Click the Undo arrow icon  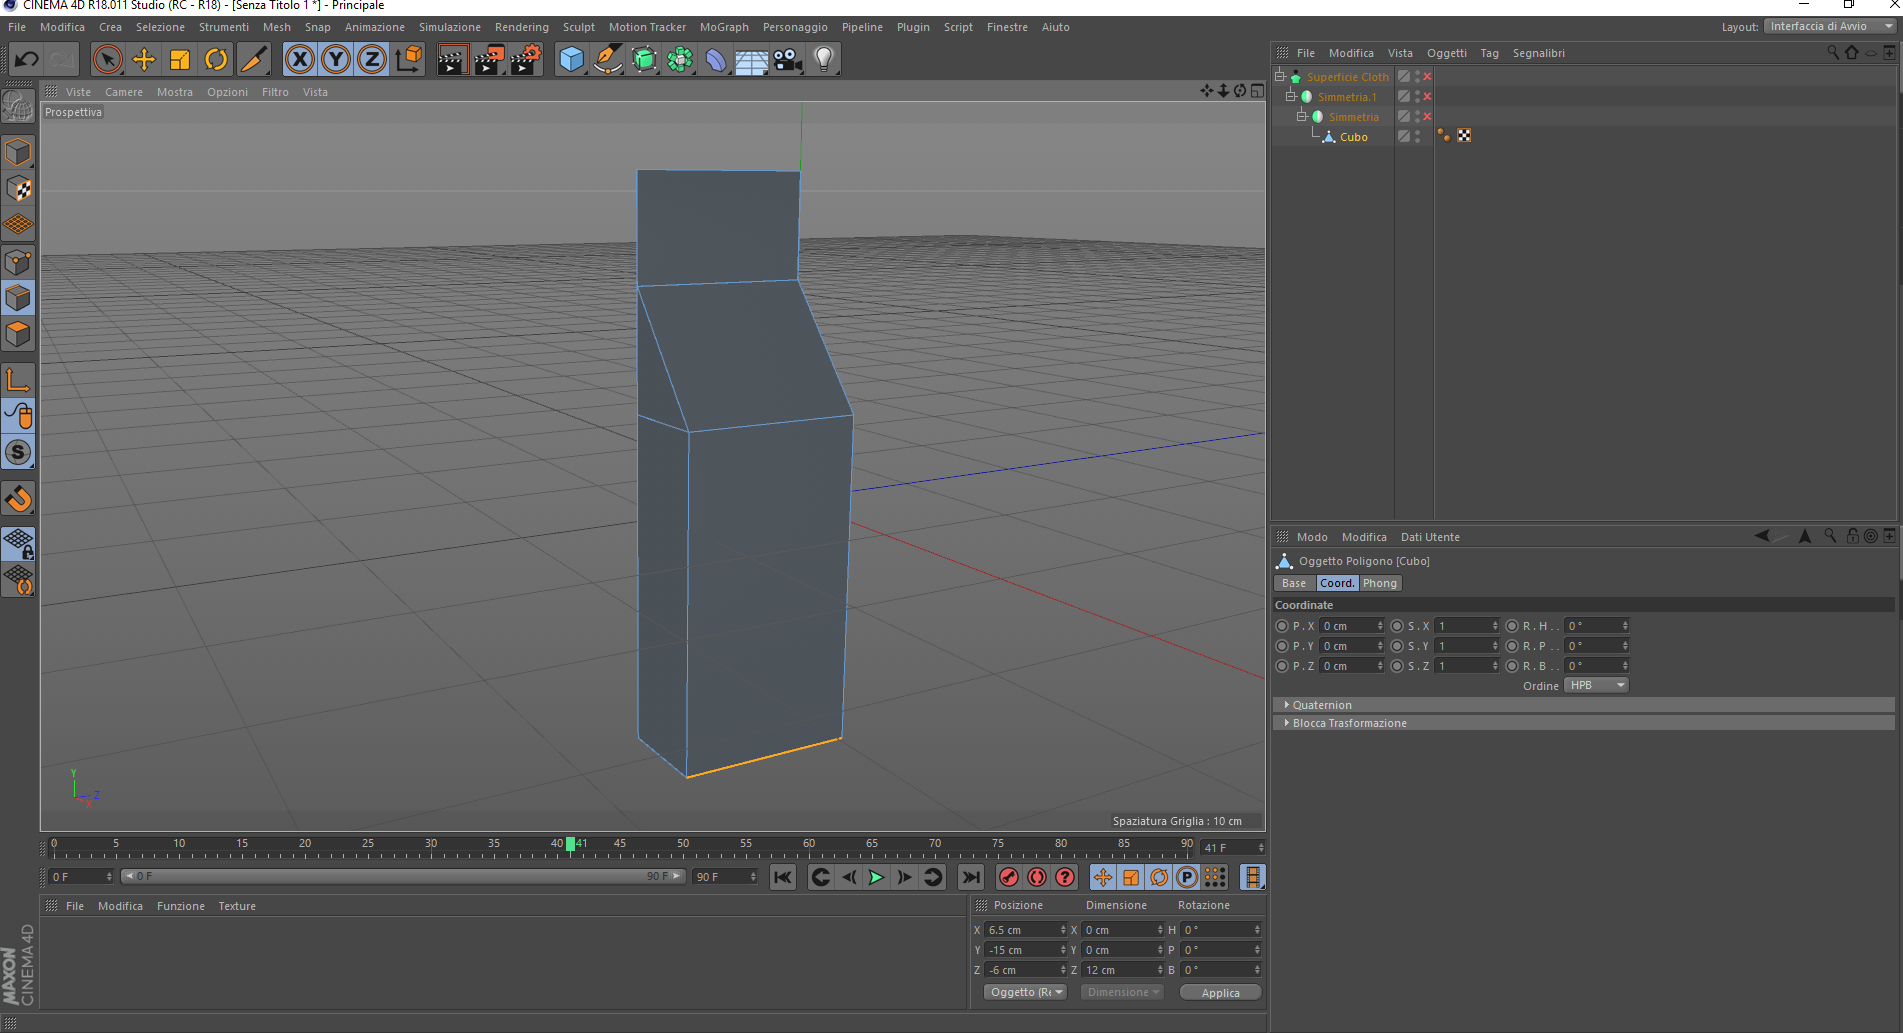click(26, 60)
